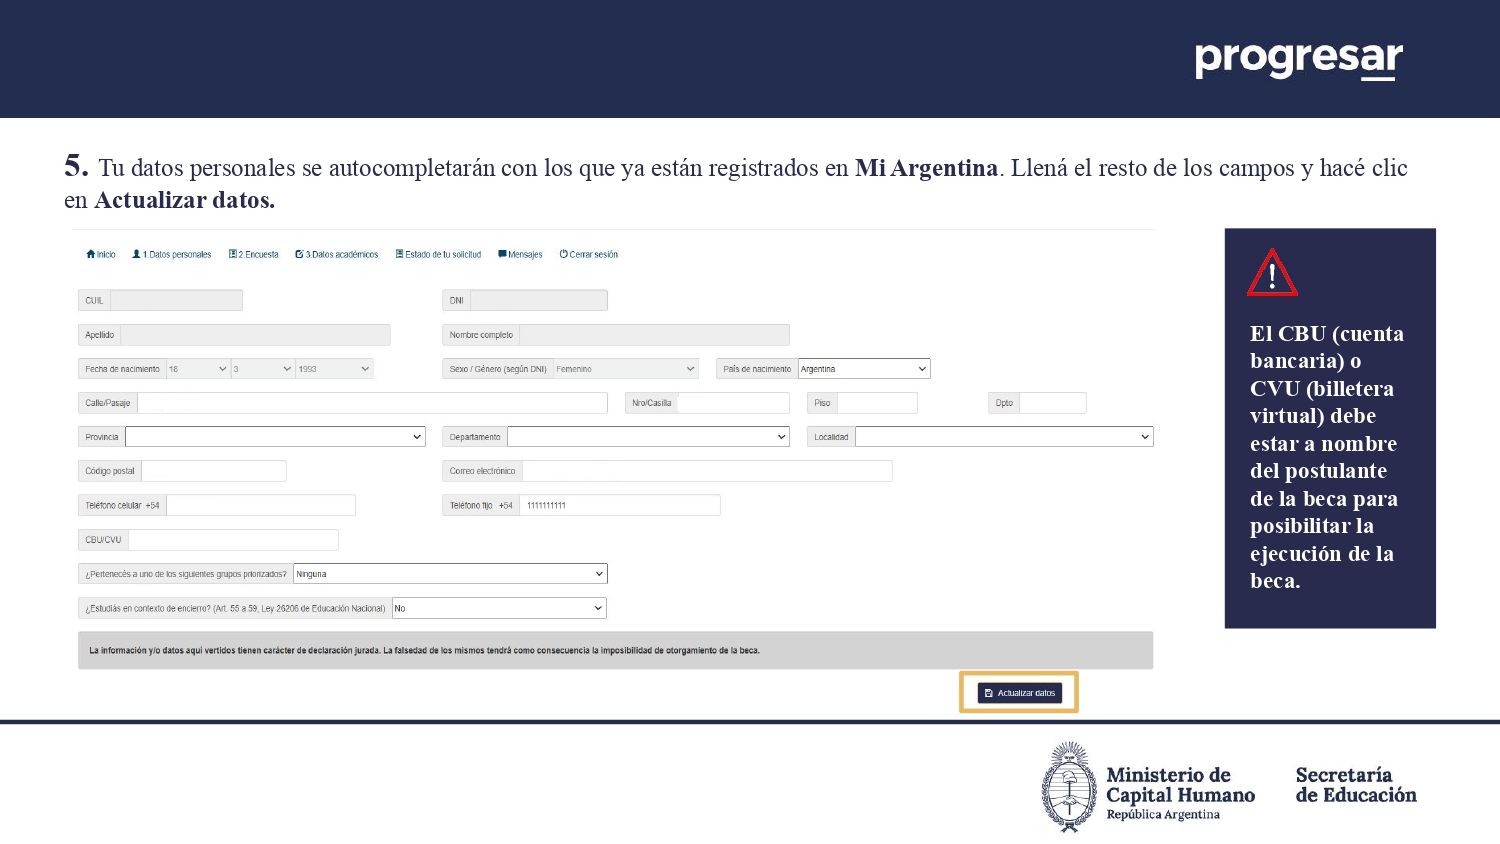Click into the CBU/CVU input field
This screenshot has width=1500, height=844.
[x=233, y=540]
